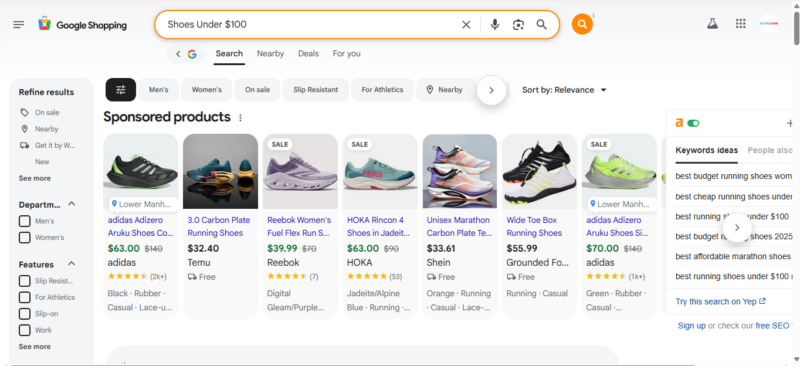Image resolution: width=800 pixels, height=366 pixels.
Task: Toggle the Ahrefs extension switch
Action: [693, 123]
